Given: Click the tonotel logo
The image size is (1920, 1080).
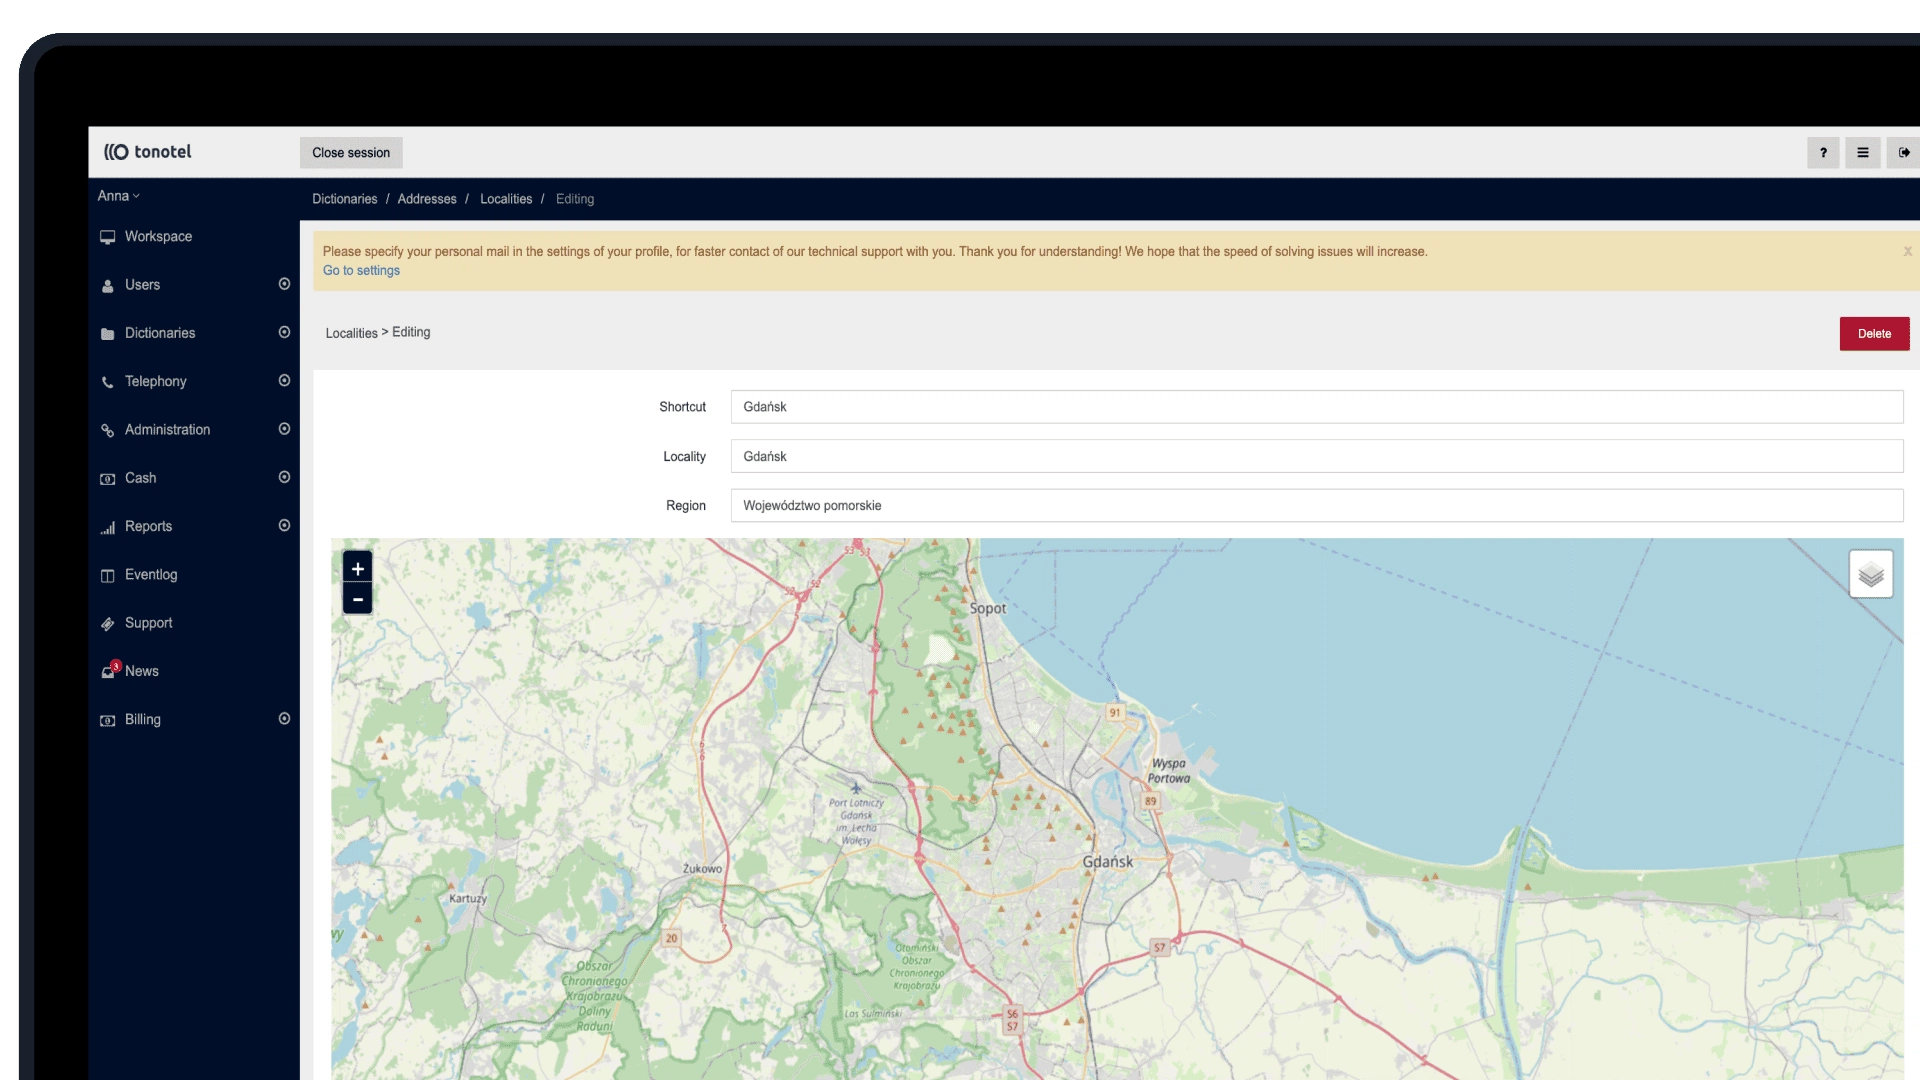Looking at the screenshot, I should point(148,152).
